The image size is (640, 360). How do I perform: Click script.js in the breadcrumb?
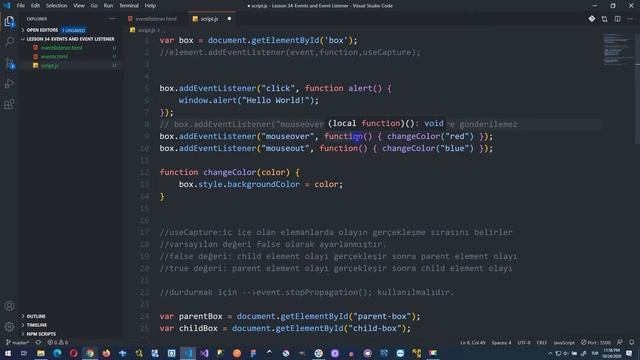pos(146,30)
